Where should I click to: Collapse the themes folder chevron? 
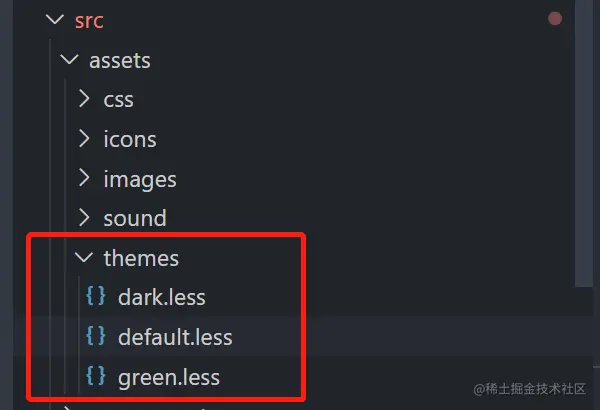pos(84,257)
